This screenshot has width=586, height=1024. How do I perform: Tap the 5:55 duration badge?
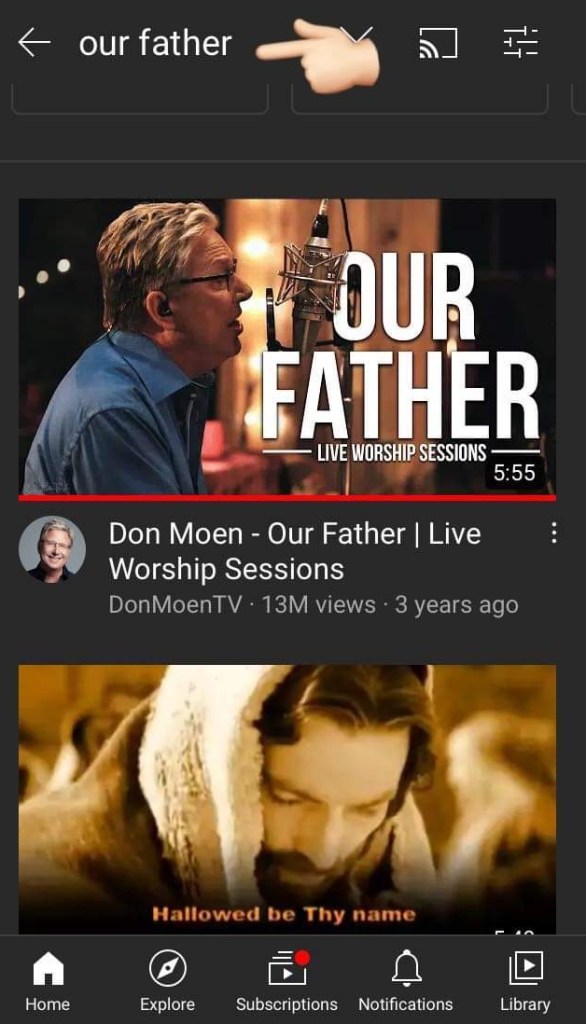[514, 472]
